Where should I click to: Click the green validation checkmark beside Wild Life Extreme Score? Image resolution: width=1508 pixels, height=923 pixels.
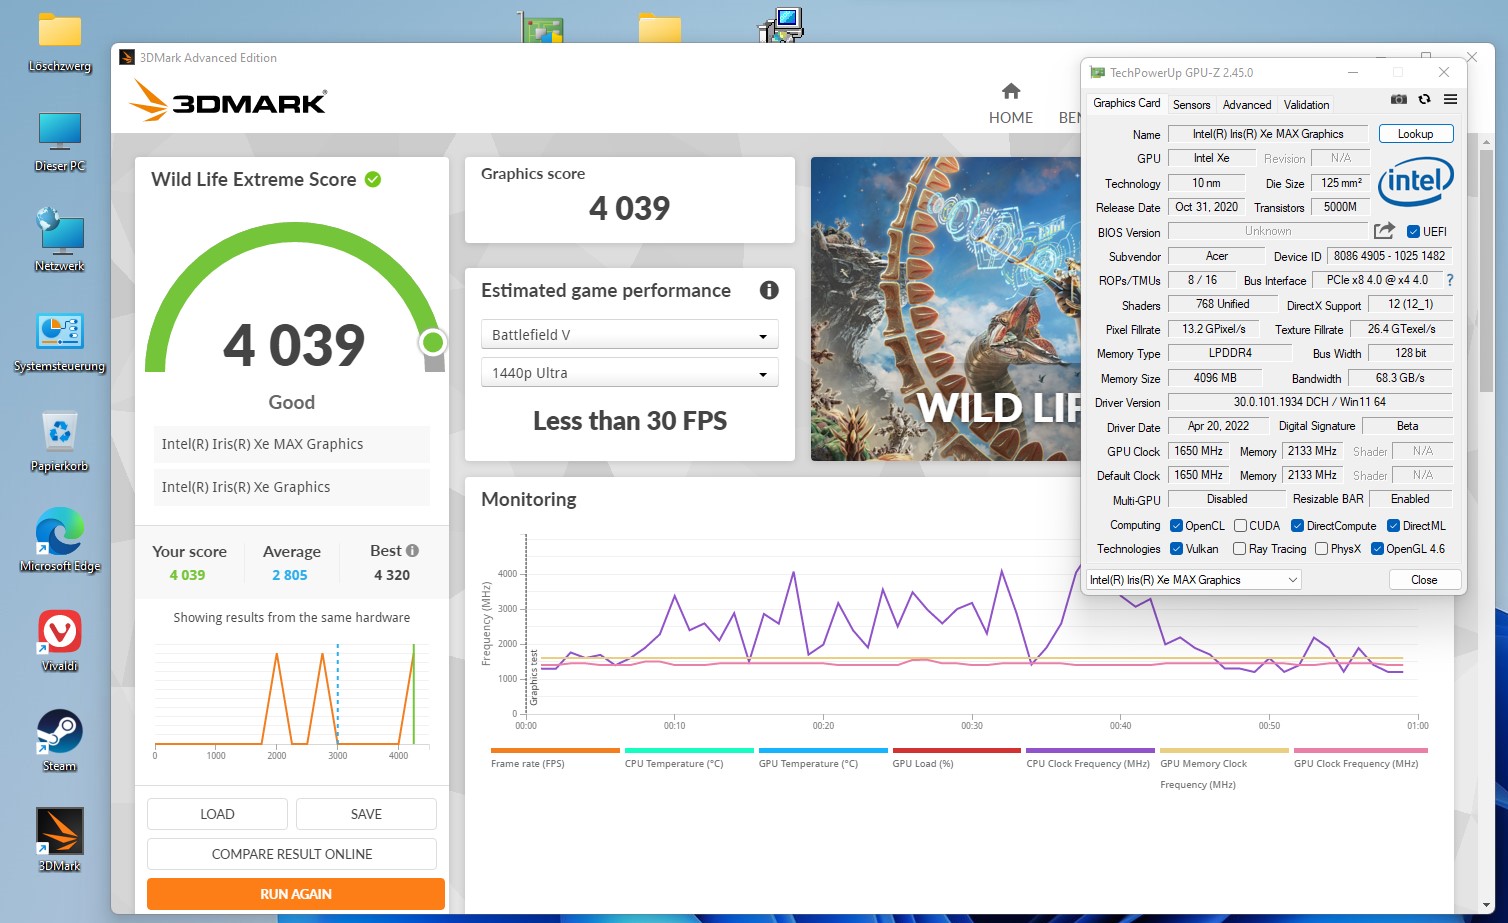[373, 179]
